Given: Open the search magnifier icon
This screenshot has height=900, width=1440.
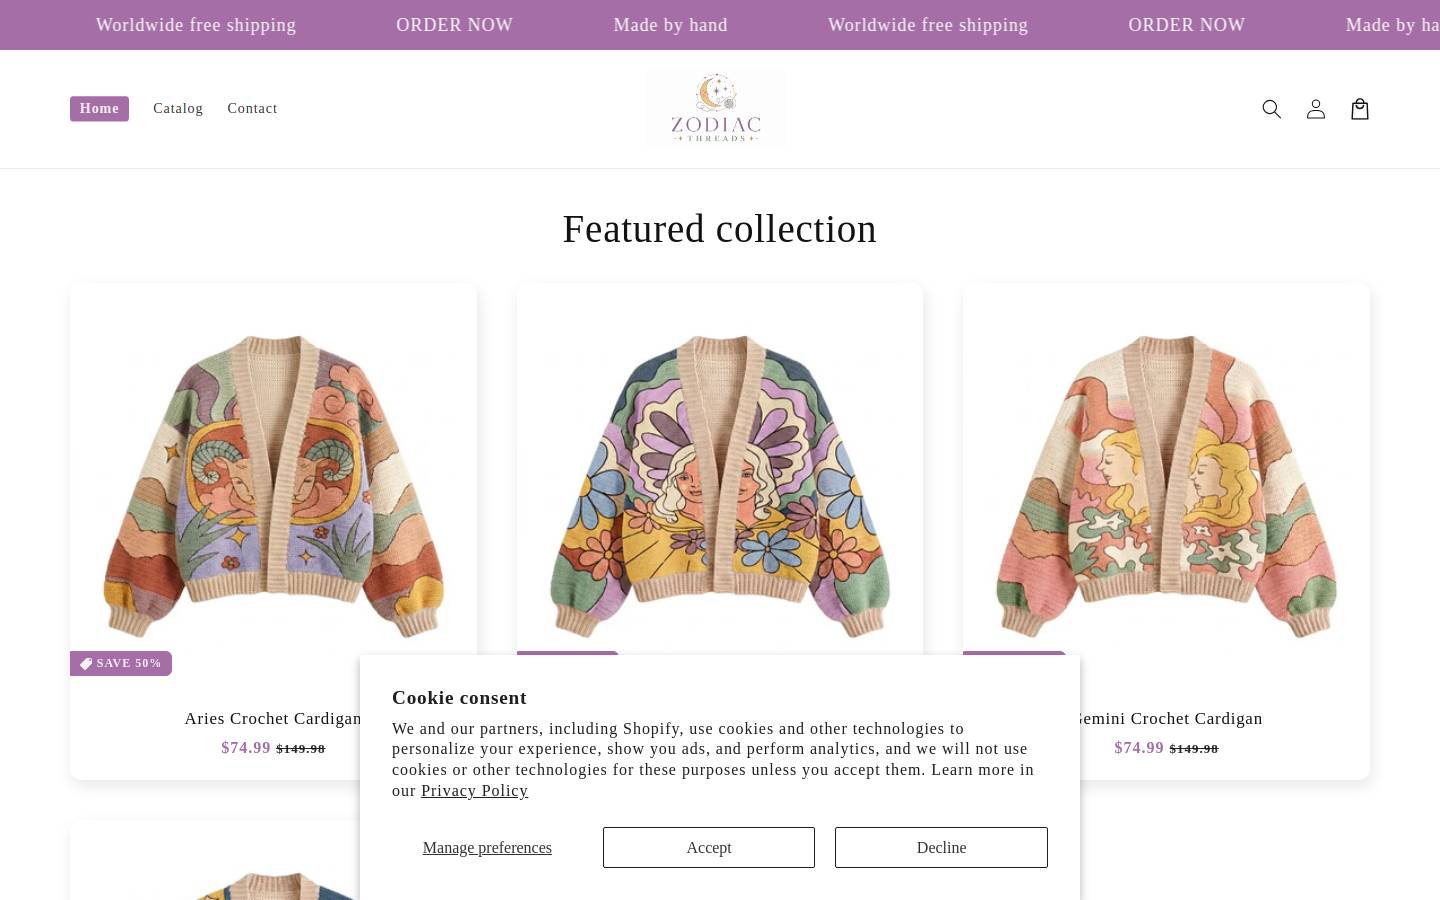Looking at the screenshot, I should pos(1271,109).
